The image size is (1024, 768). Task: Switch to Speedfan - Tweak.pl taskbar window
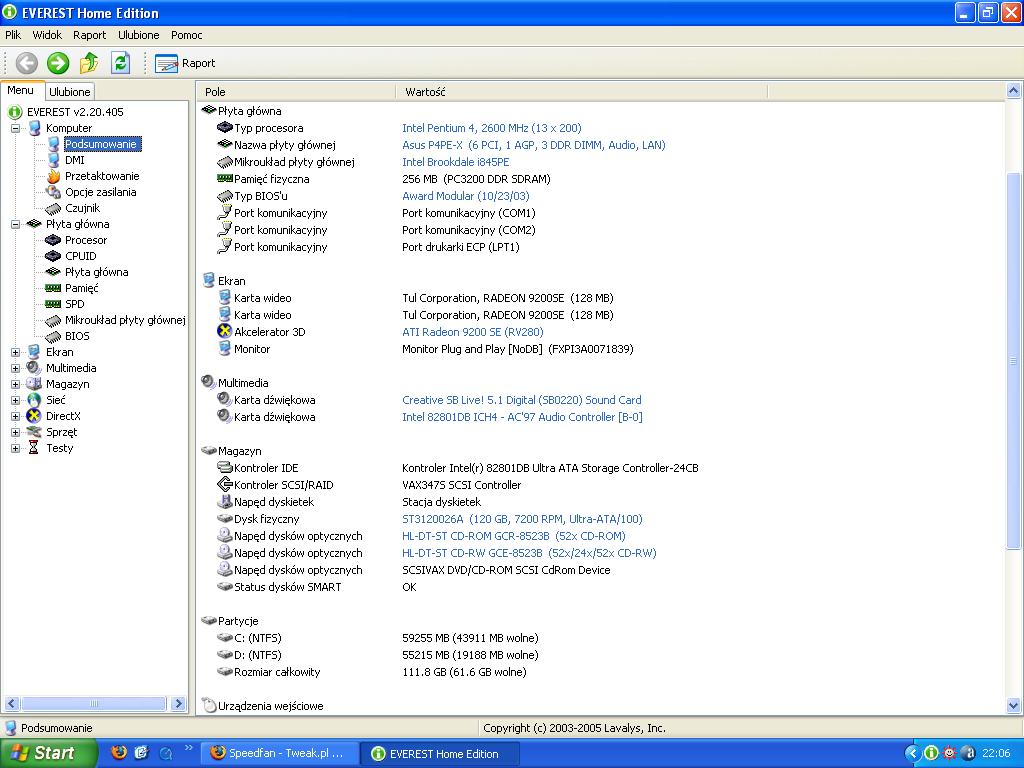pyautogui.click(x=279, y=753)
